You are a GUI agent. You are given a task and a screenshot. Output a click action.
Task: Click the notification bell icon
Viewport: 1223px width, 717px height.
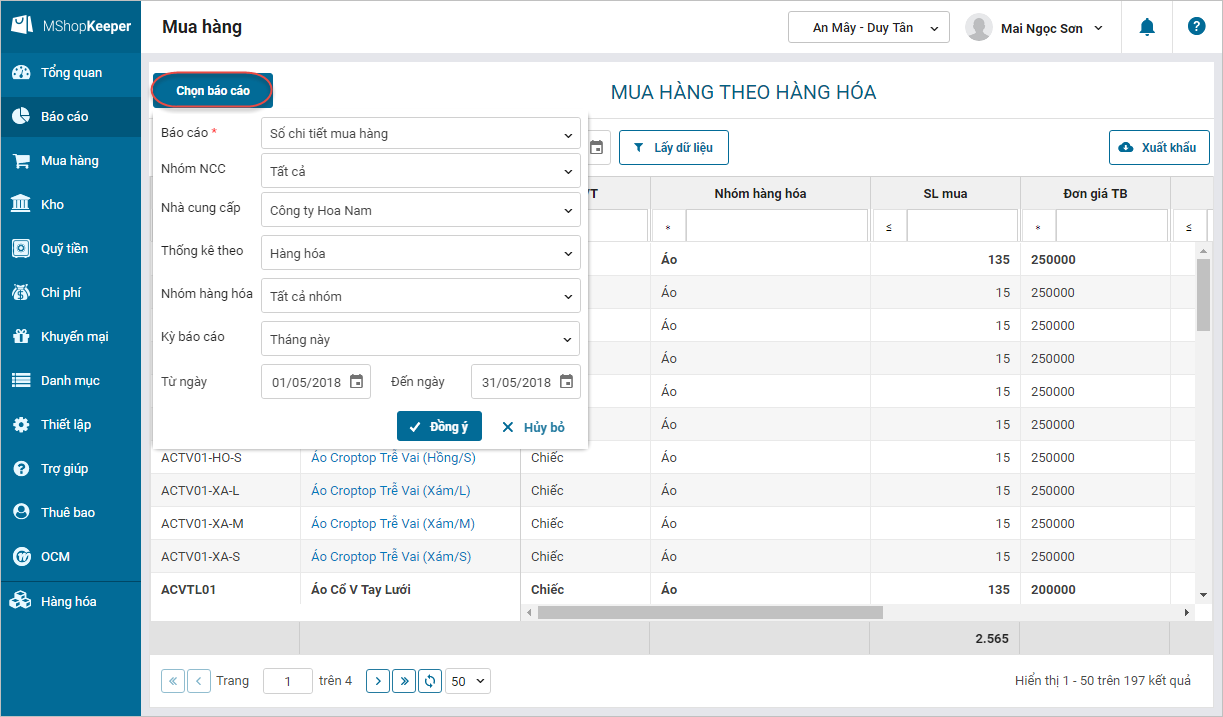tap(1147, 28)
